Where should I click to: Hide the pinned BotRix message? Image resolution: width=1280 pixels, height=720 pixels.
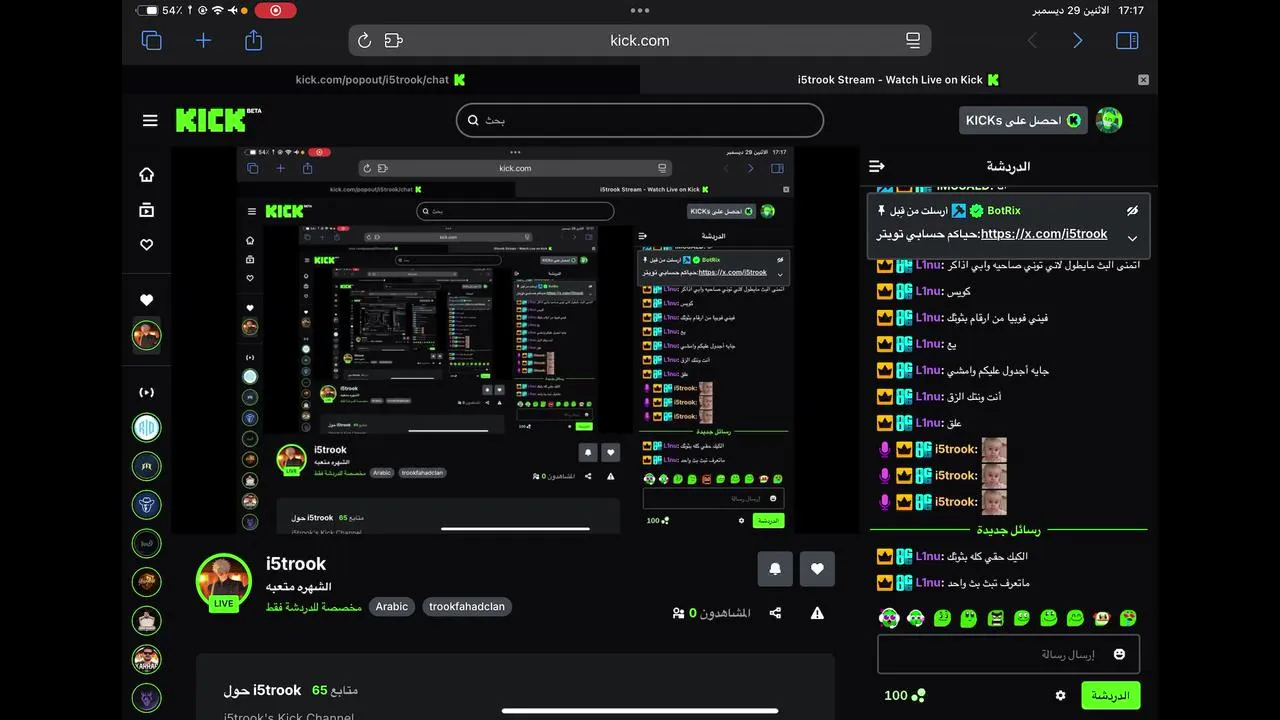tap(1132, 211)
